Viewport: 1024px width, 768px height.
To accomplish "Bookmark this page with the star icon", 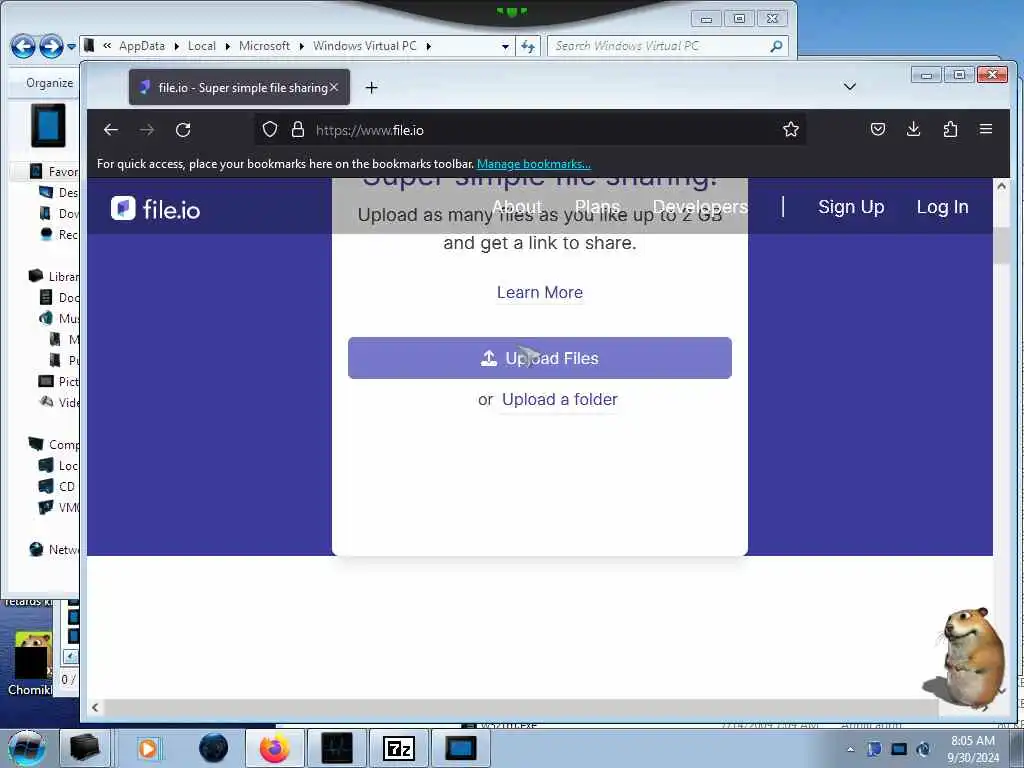I will pos(791,129).
